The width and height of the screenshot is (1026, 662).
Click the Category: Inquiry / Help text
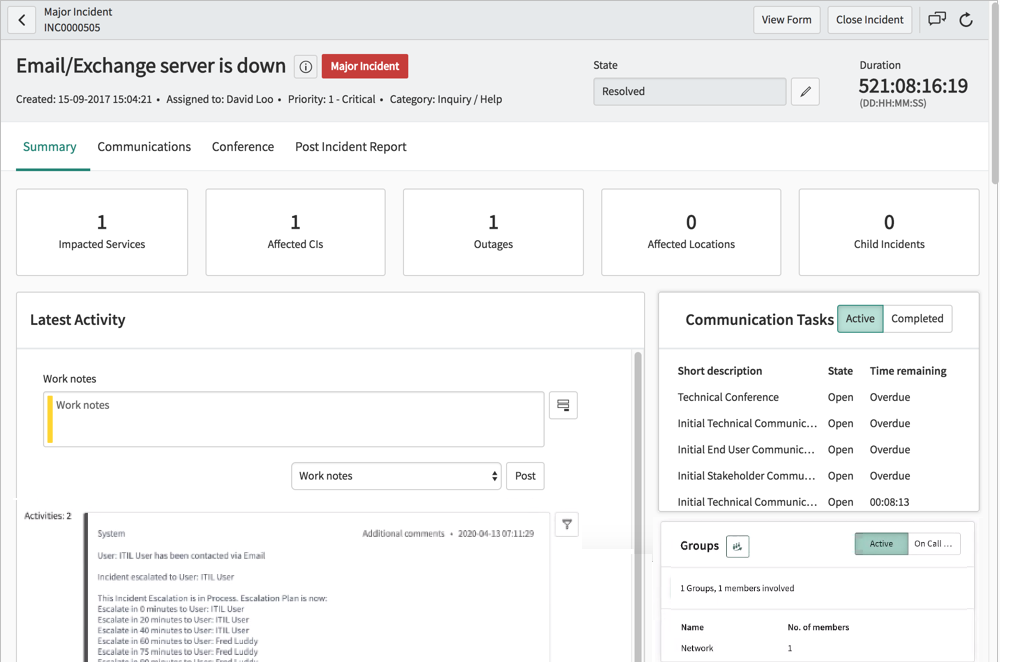click(x=446, y=99)
